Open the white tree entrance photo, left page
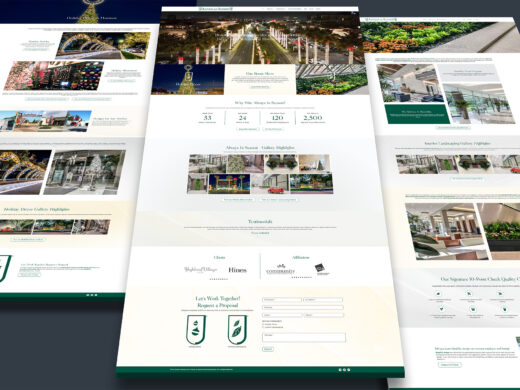The height and width of the screenshot is (390, 520). pos(85,172)
